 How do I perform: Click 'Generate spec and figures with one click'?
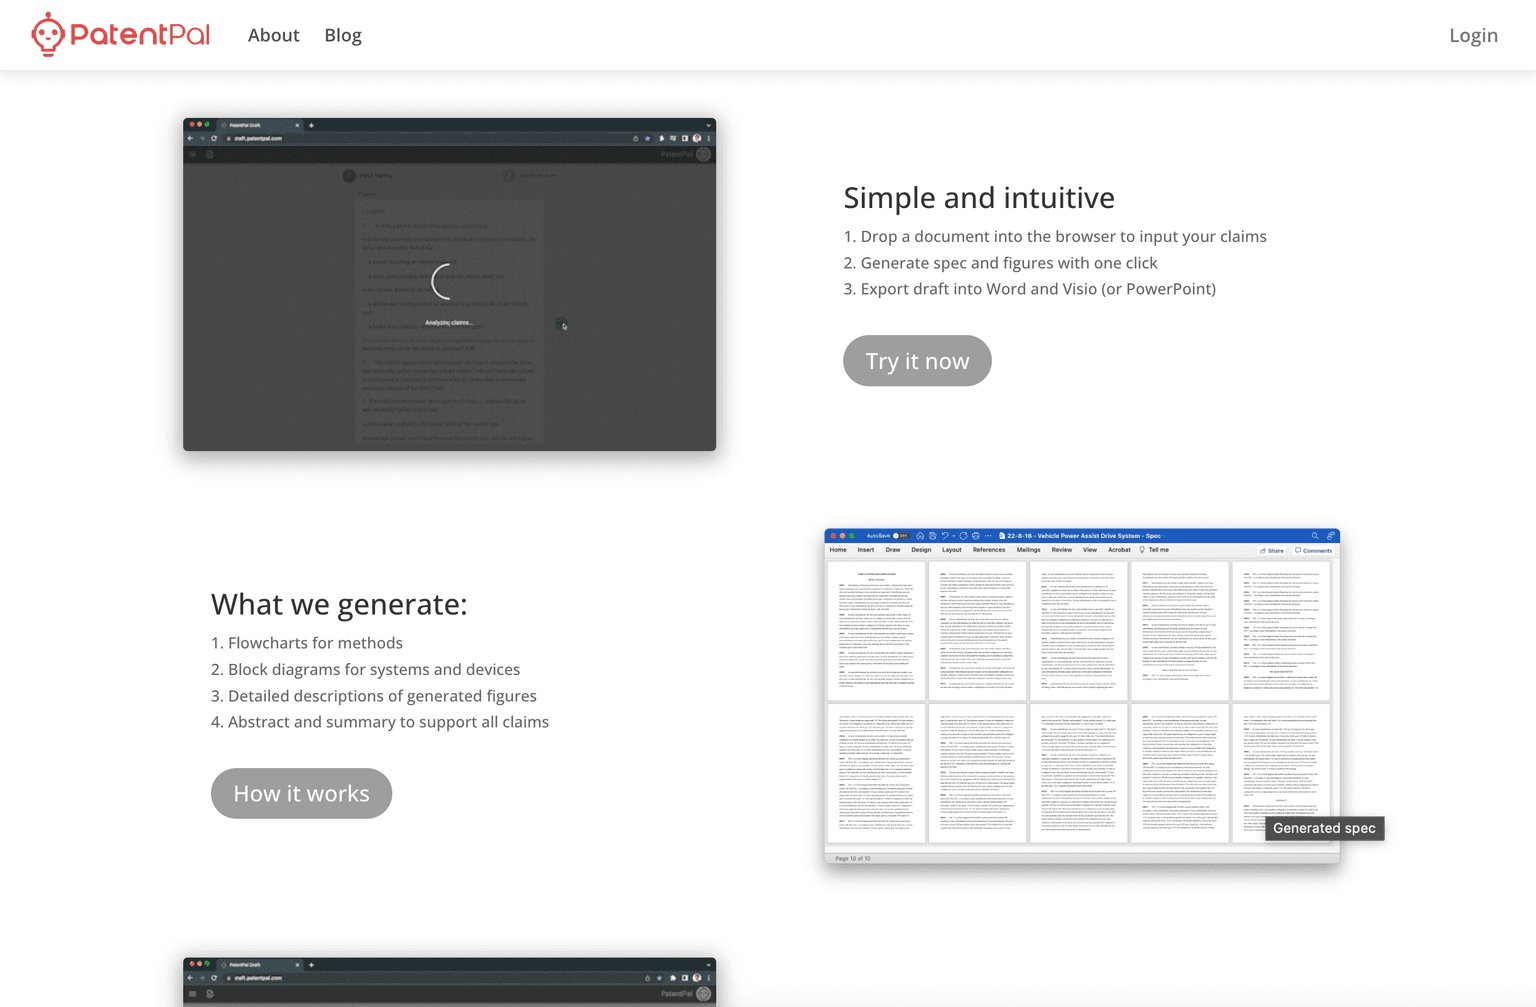1000,262
